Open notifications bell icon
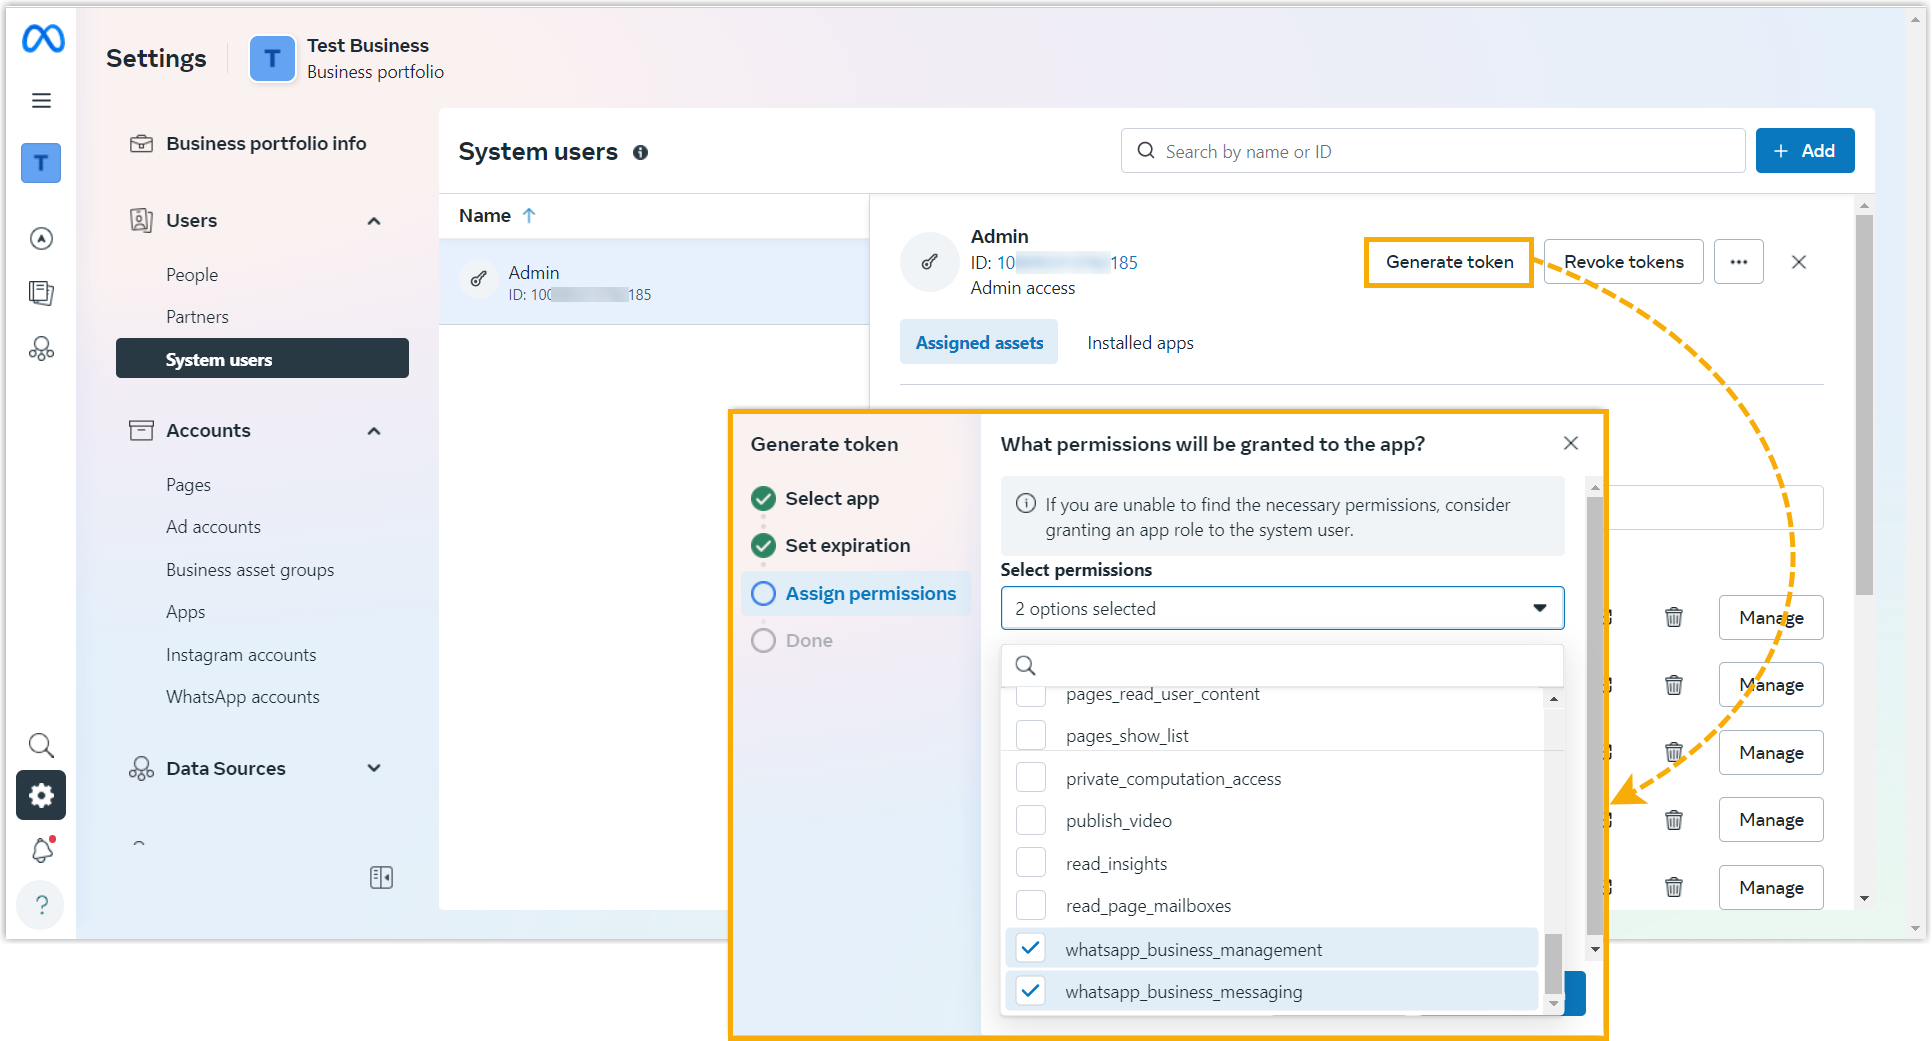 click(42, 850)
